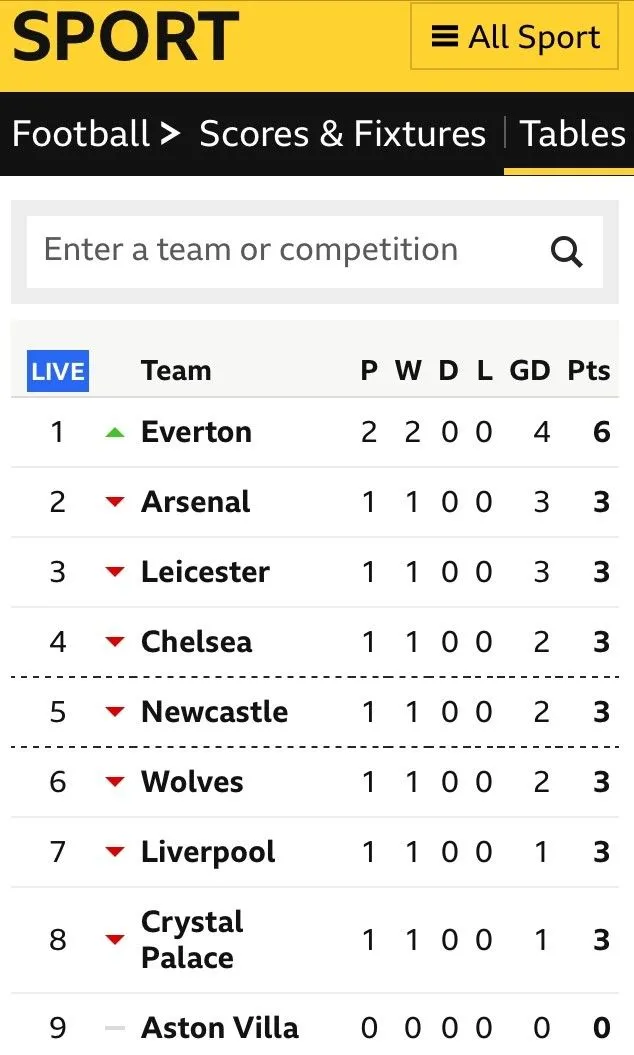Open the Tables tab
Screen dimensions: 634x1055
(572, 134)
